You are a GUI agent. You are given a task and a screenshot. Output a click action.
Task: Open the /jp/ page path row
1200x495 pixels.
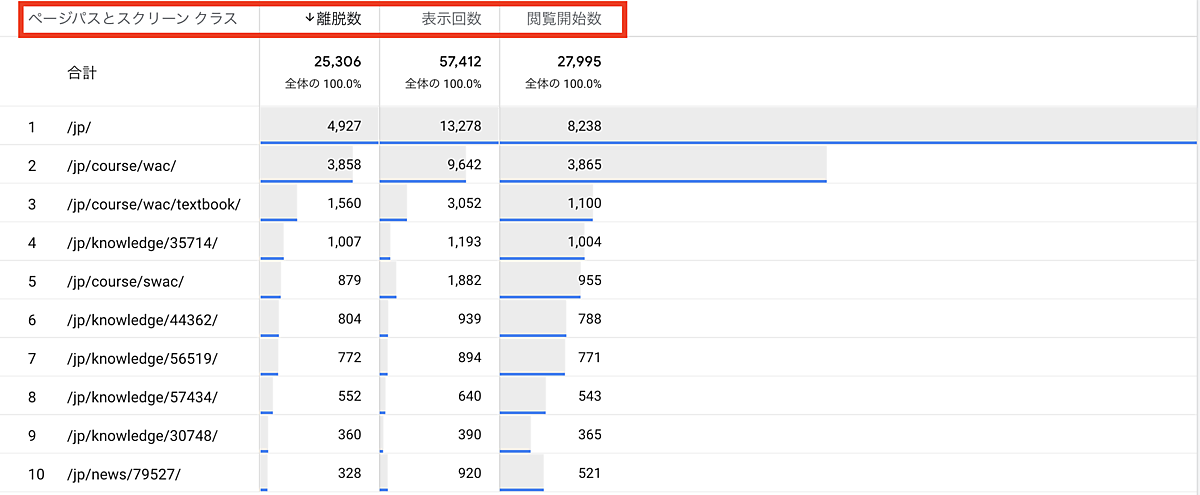[x=80, y=126]
